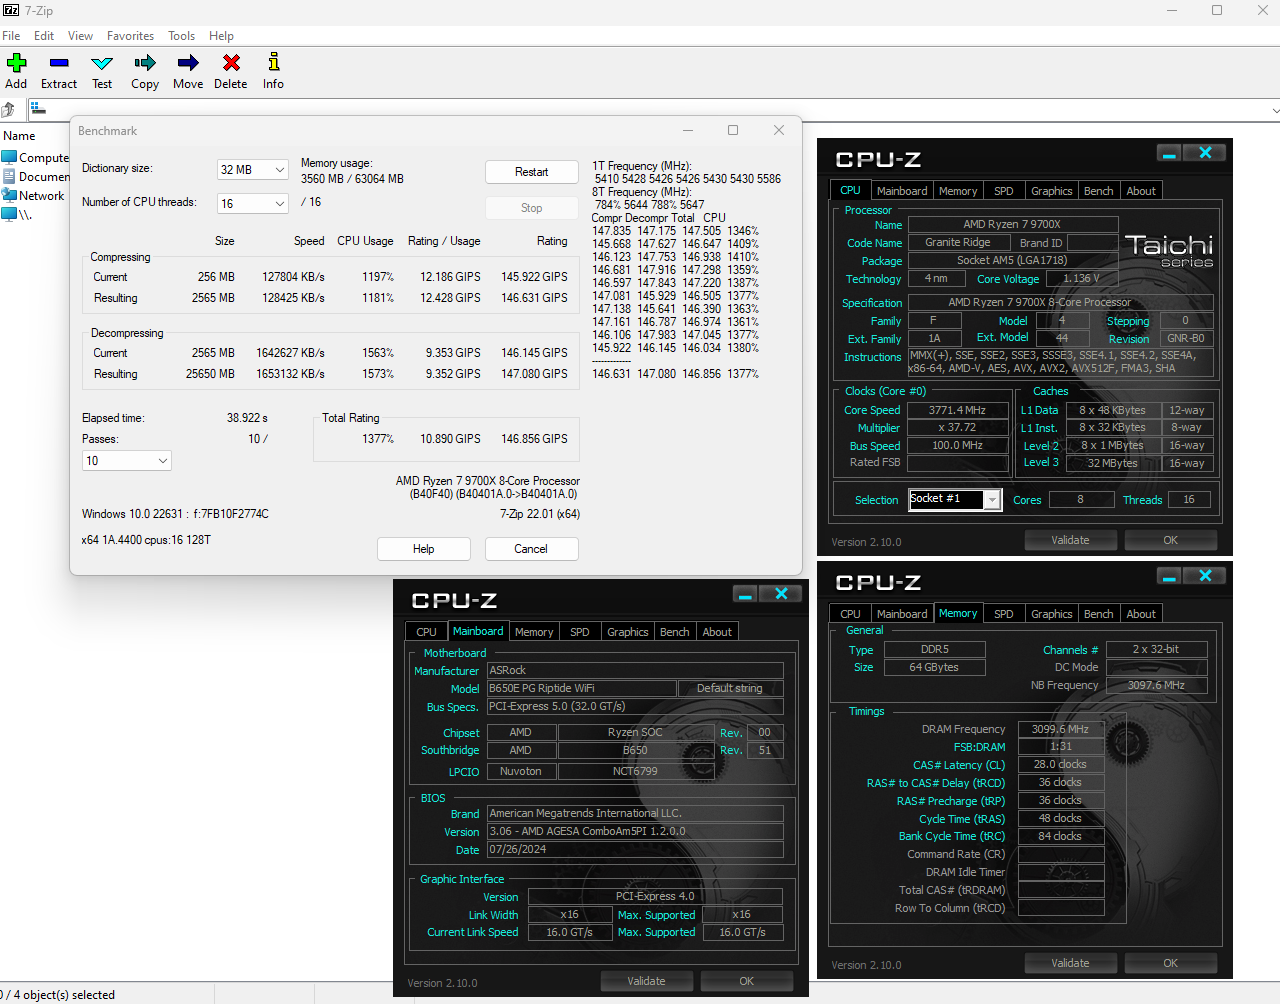This screenshot has height=1004, width=1280.
Task: Open Memory tab in CPU-Z Mainboard window
Action: click(x=534, y=632)
